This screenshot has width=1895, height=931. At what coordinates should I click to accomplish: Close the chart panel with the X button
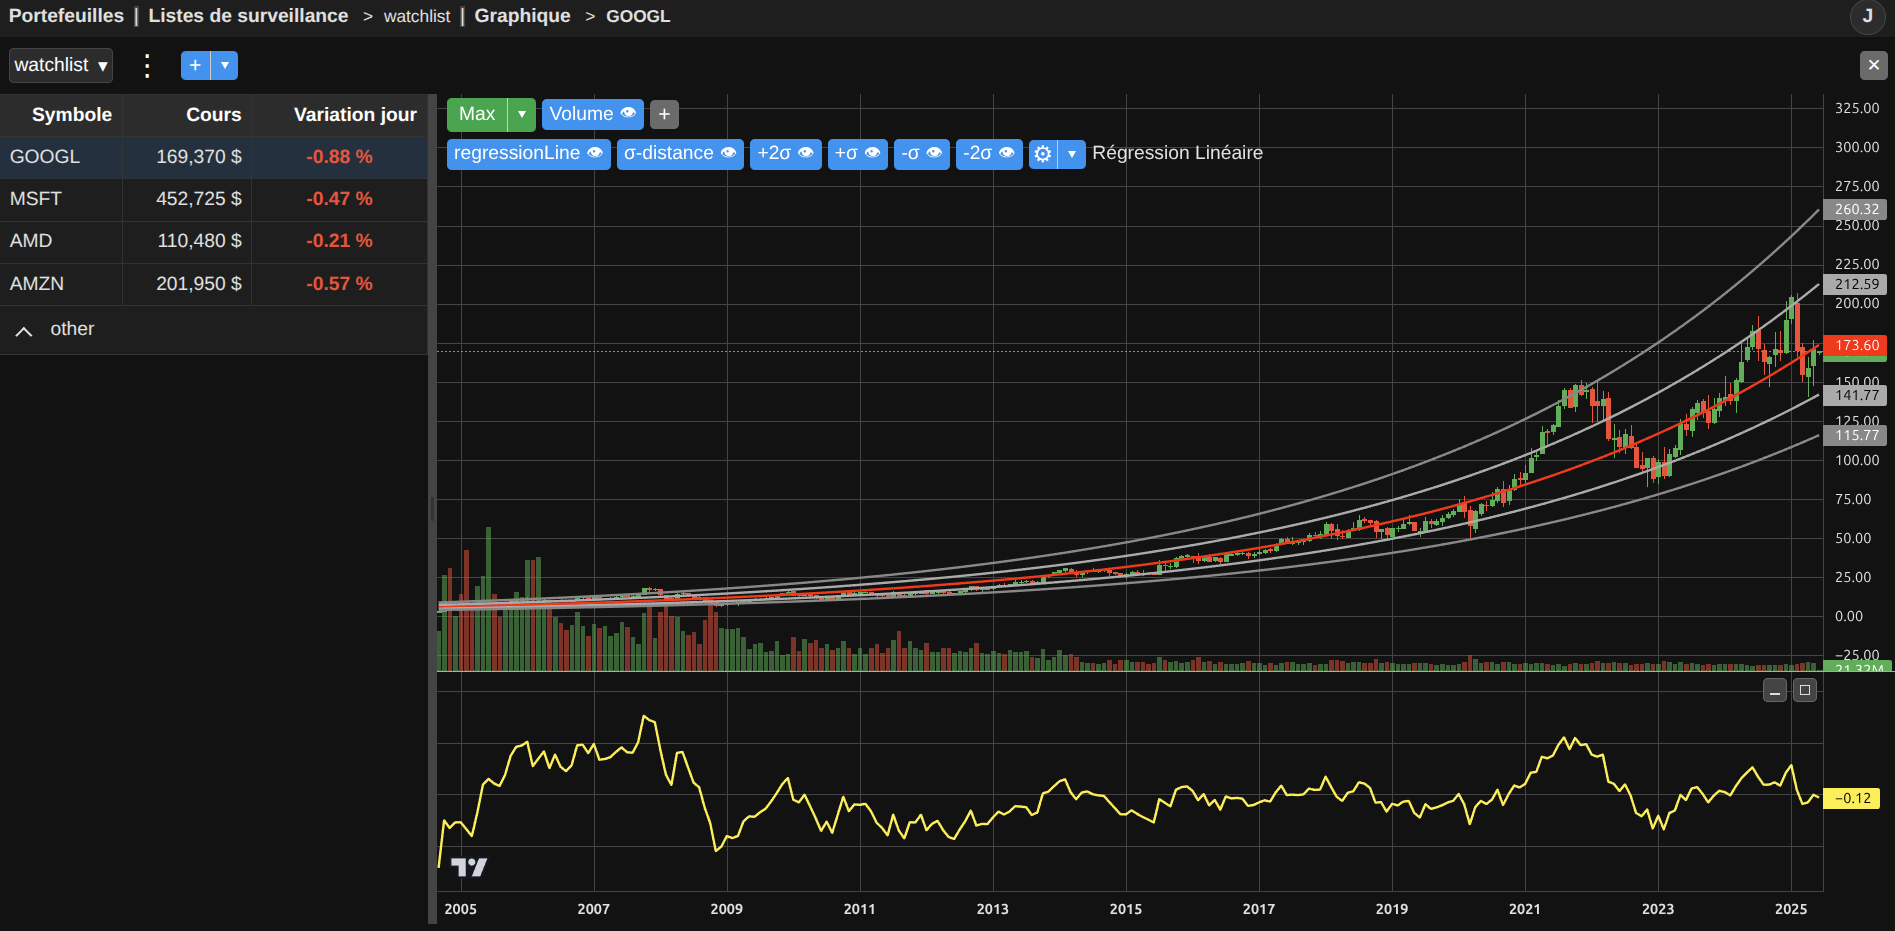(1873, 65)
